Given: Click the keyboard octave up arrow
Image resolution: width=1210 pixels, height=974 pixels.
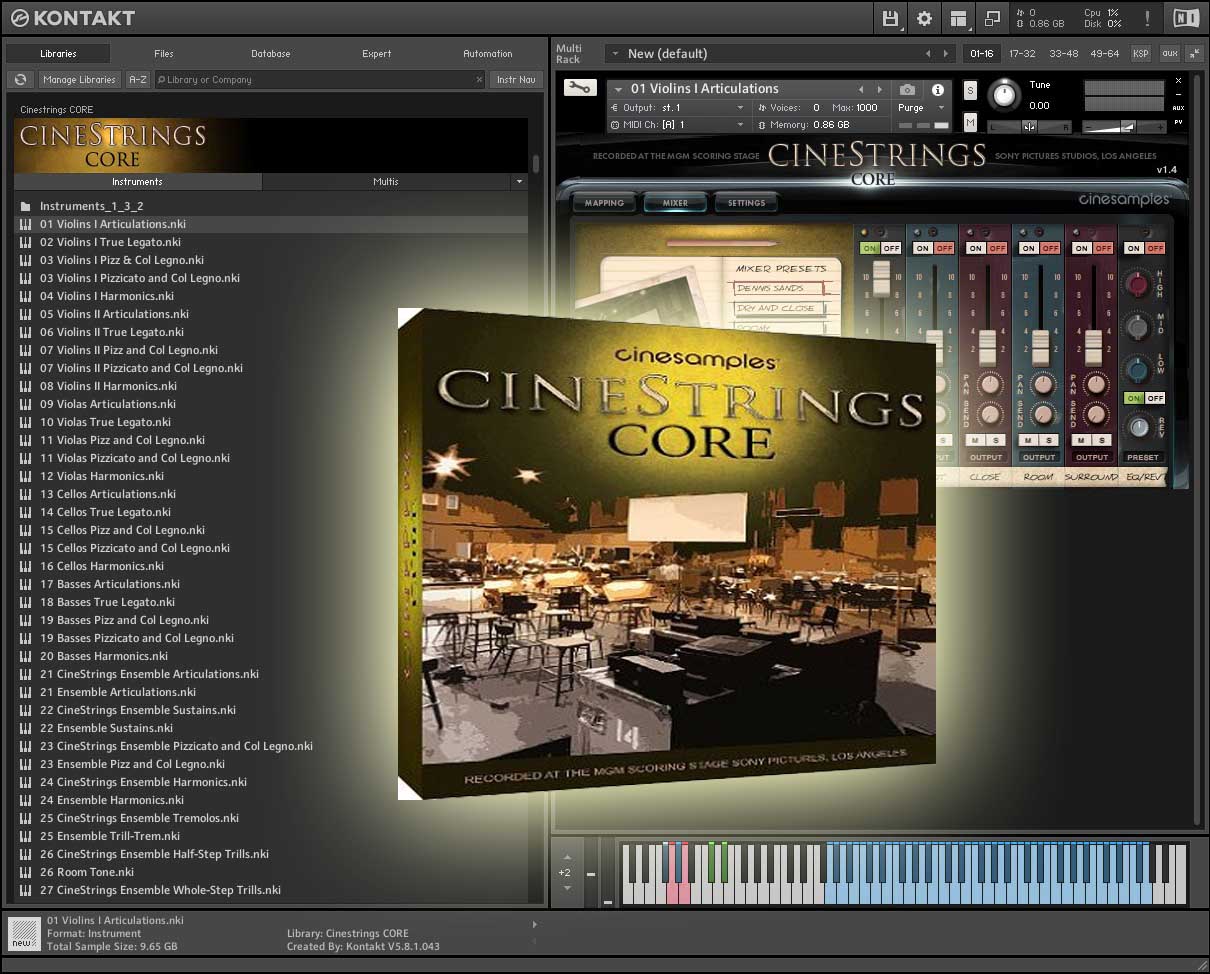Looking at the screenshot, I should [x=567, y=857].
